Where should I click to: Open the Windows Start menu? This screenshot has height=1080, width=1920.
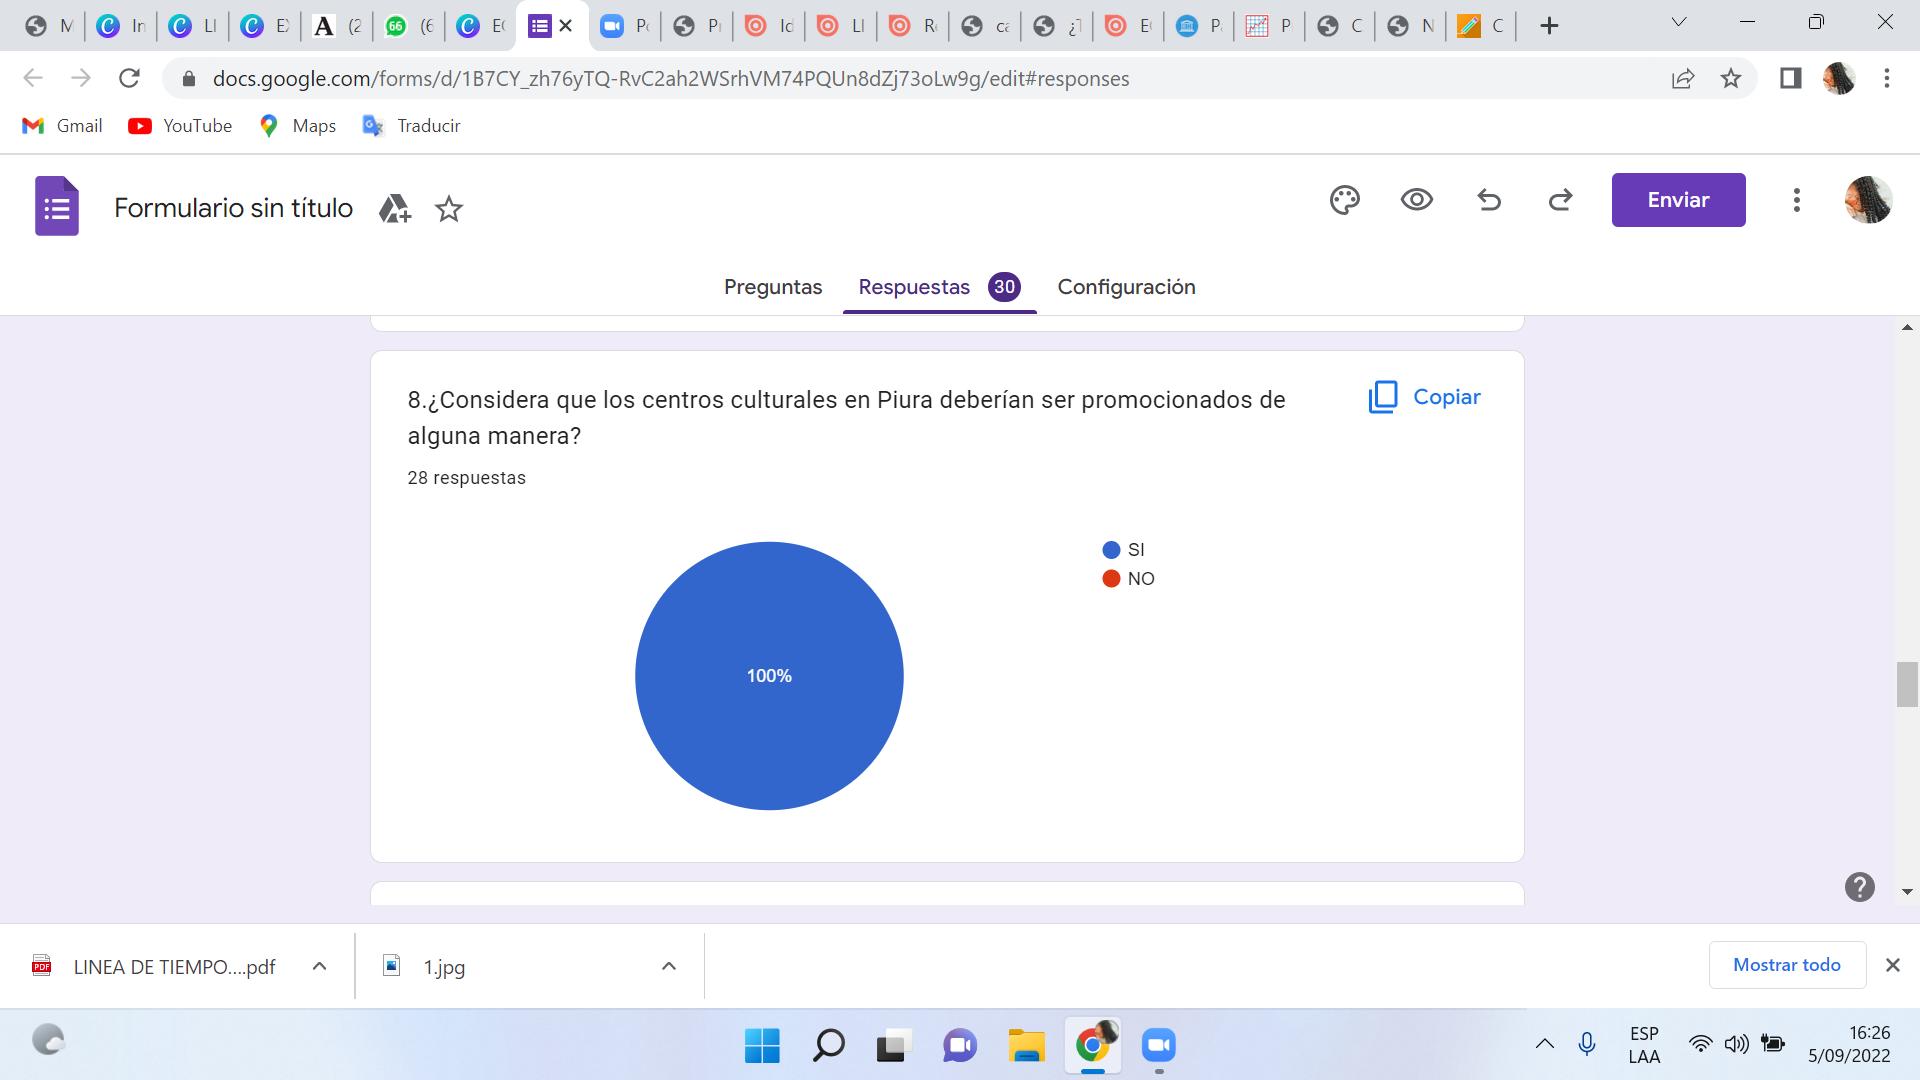(x=762, y=1046)
